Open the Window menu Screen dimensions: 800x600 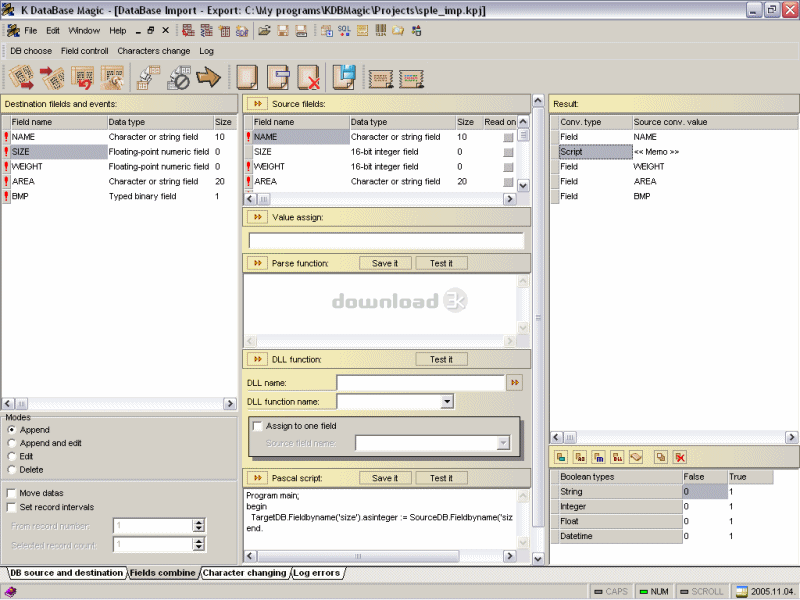pyautogui.click(x=84, y=31)
